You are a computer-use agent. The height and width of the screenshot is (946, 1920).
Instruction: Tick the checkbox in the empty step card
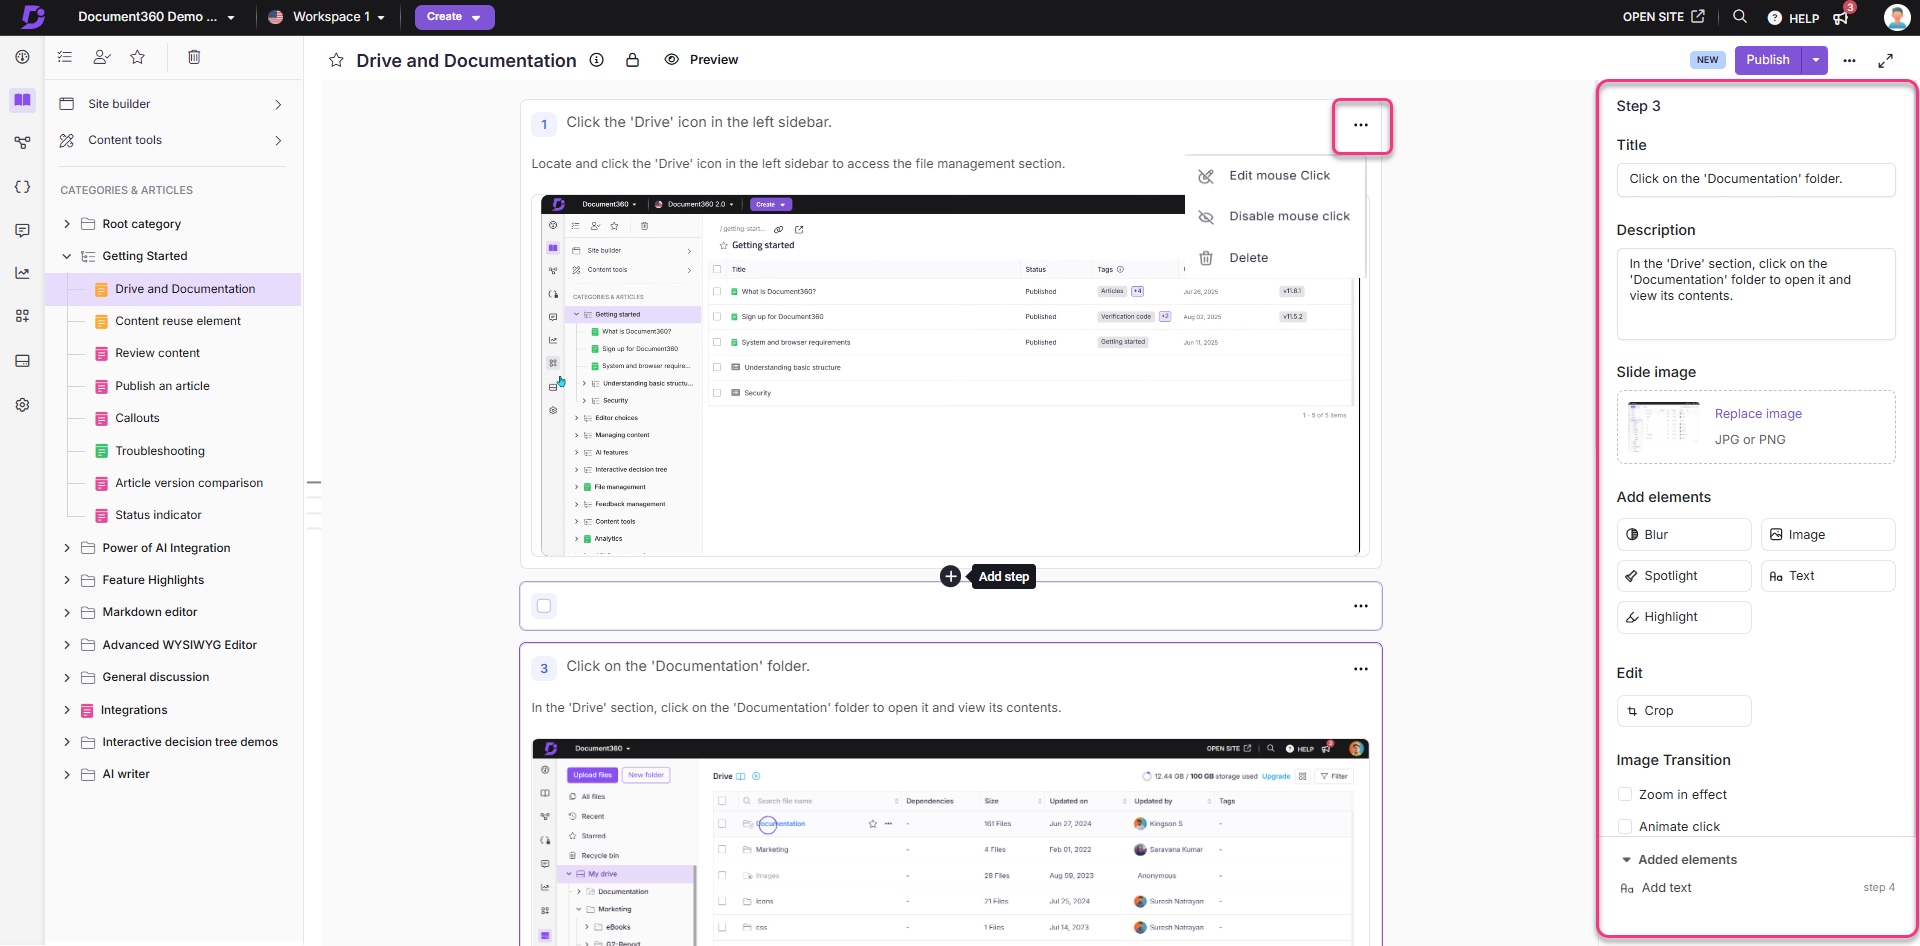pyautogui.click(x=544, y=606)
